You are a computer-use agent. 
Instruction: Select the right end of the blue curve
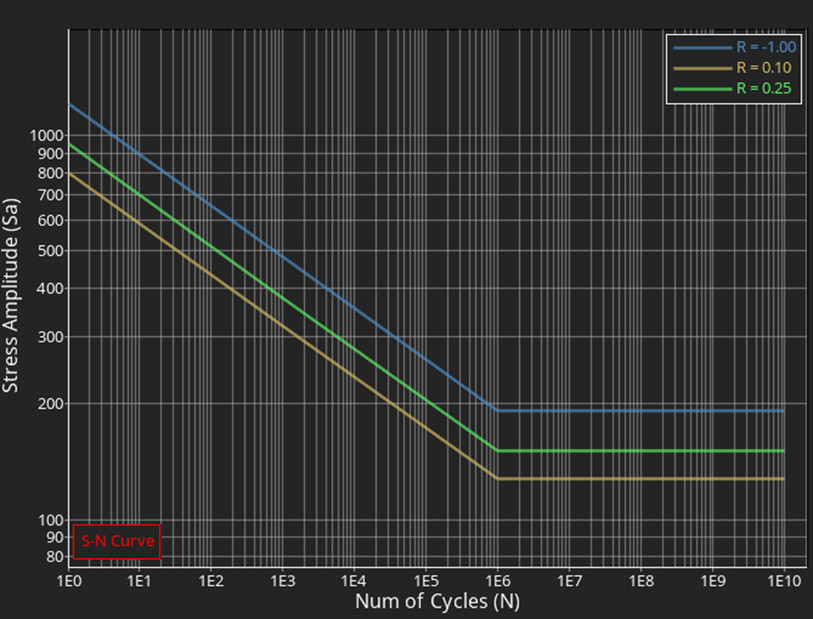click(x=783, y=410)
